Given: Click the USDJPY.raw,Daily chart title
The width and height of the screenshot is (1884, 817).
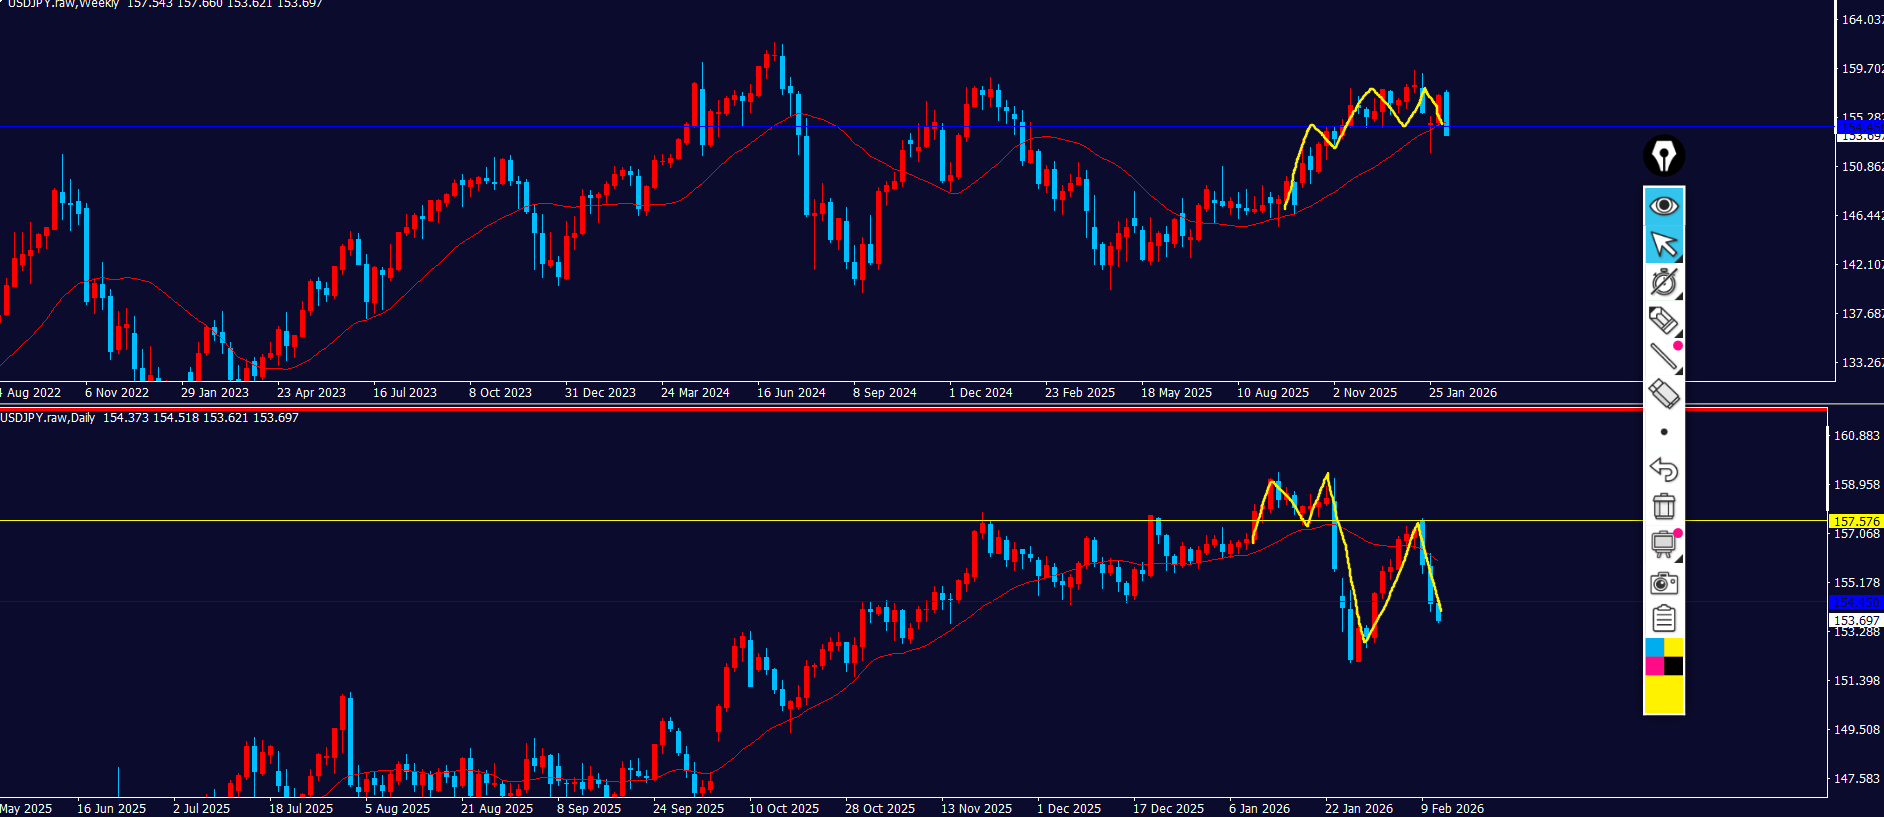Looking at the screenshot, I should tap(48, 418).
